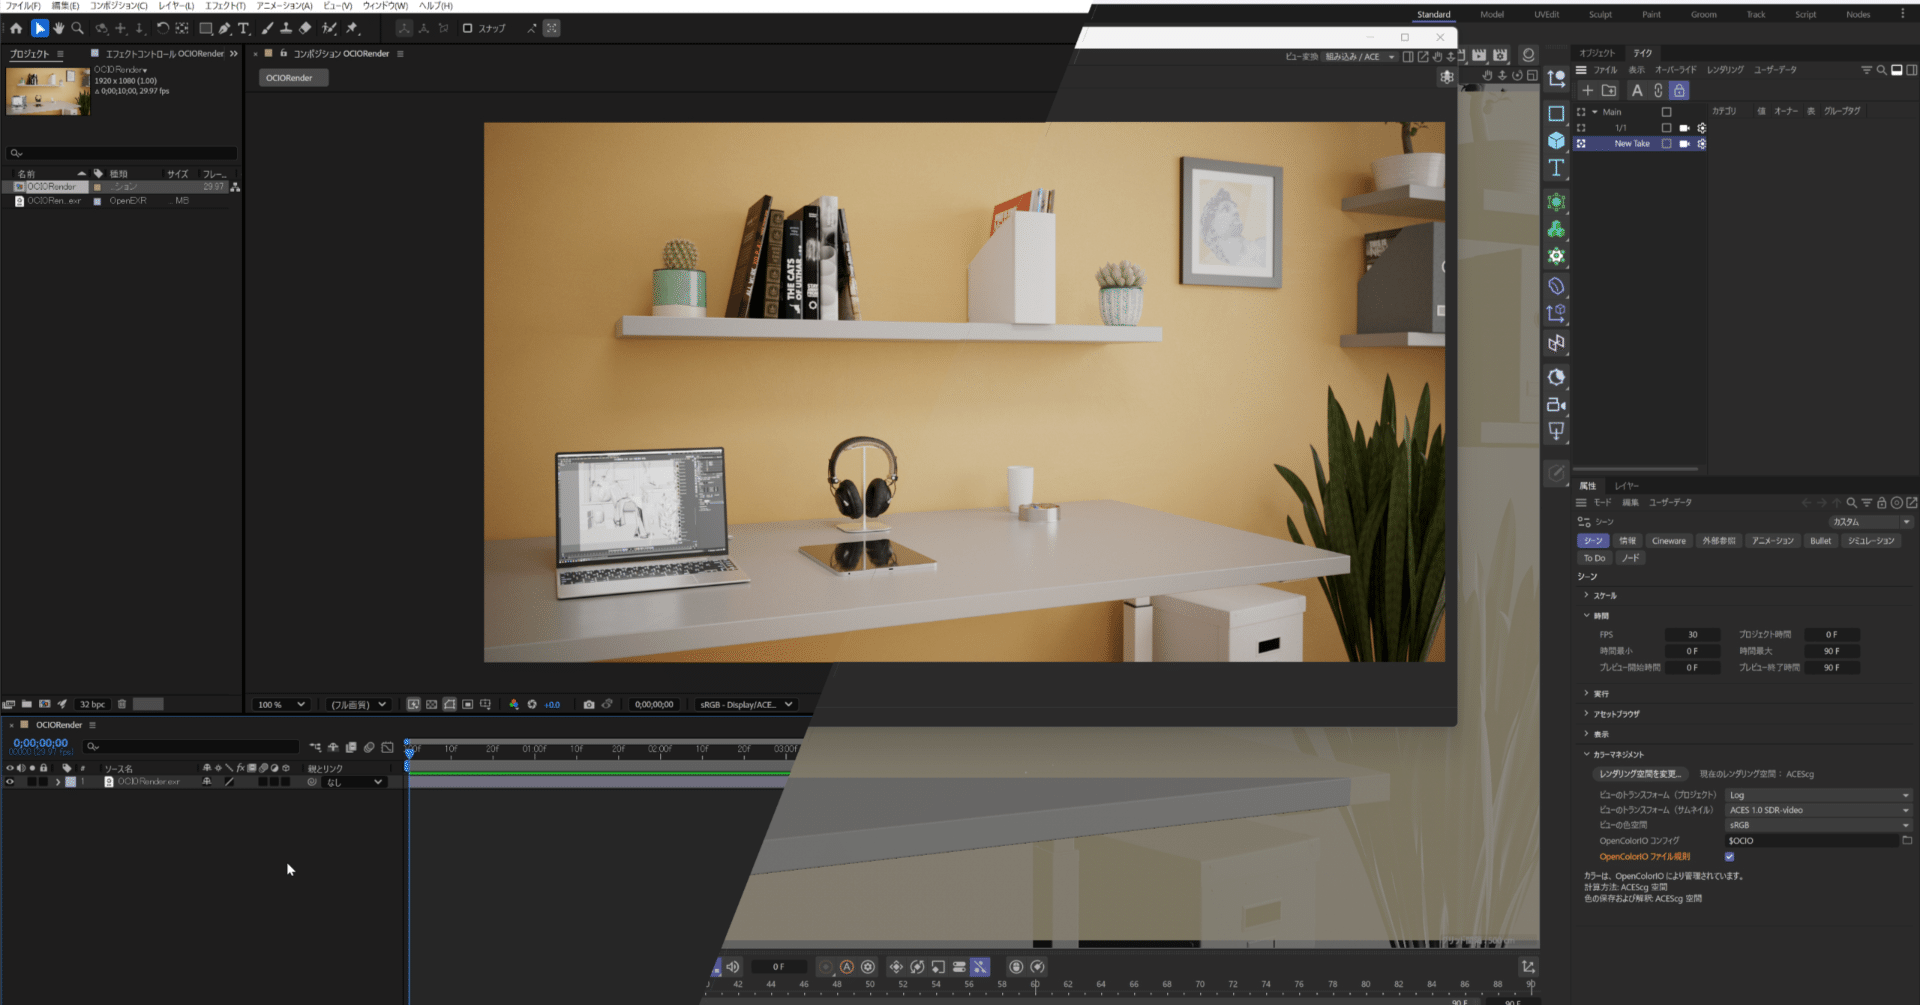Switch to the レイヤー tab in the attribute manager
Viewport: 1920px width, 1005px height.
click(x=1628, y=485)
